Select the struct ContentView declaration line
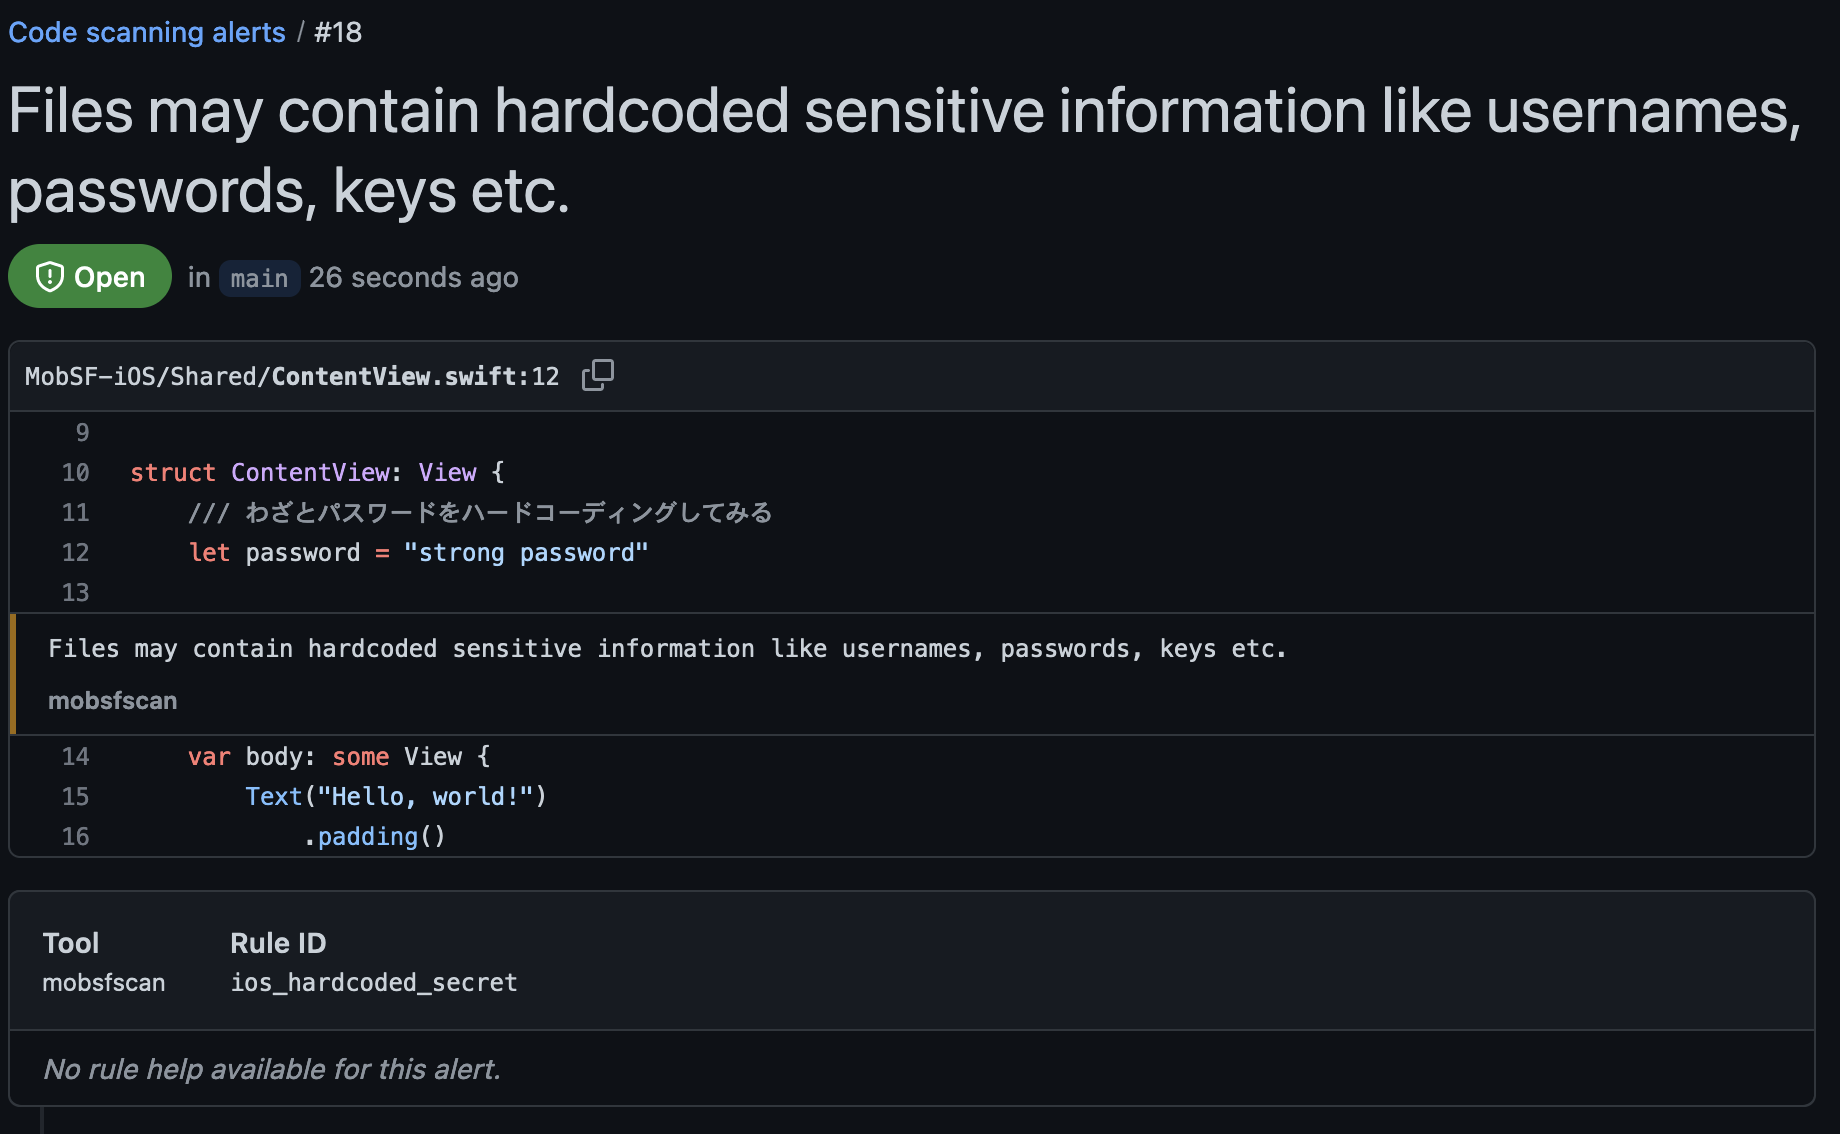This screenshot has width=1840, height=1134. [317, 472]
